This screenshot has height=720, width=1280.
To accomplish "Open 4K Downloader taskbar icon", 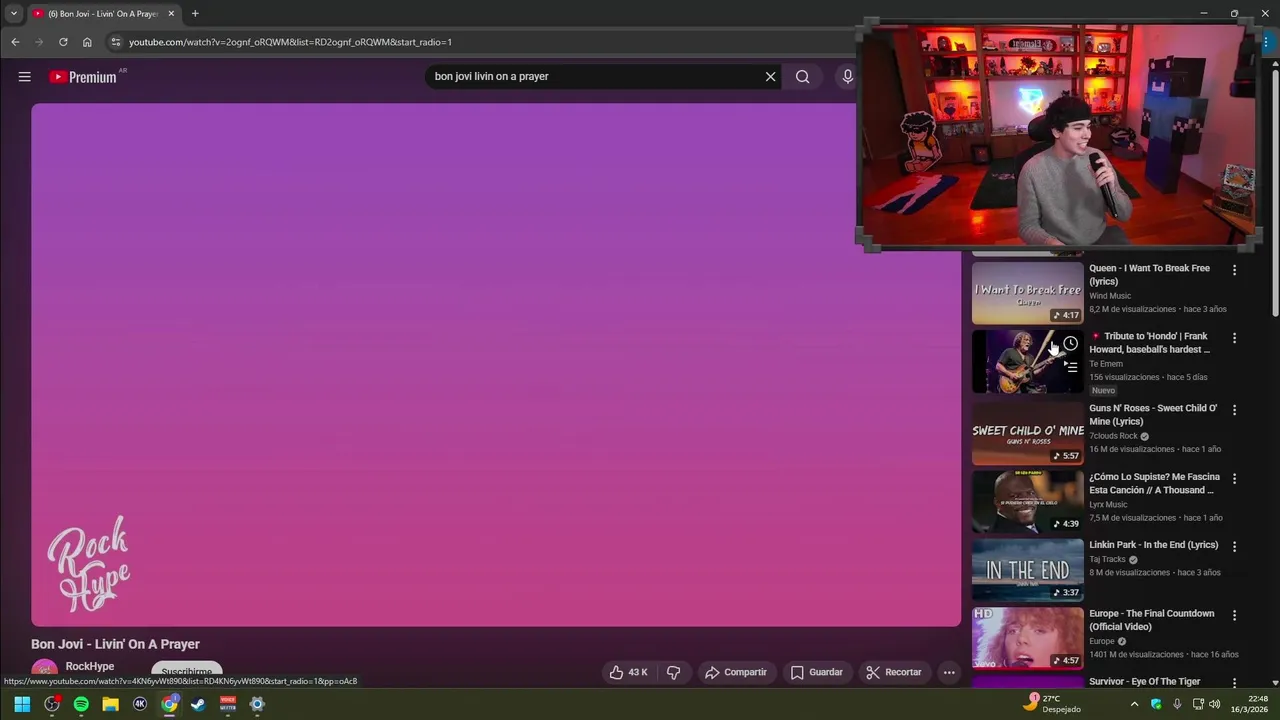I will (x=140, y=704).
